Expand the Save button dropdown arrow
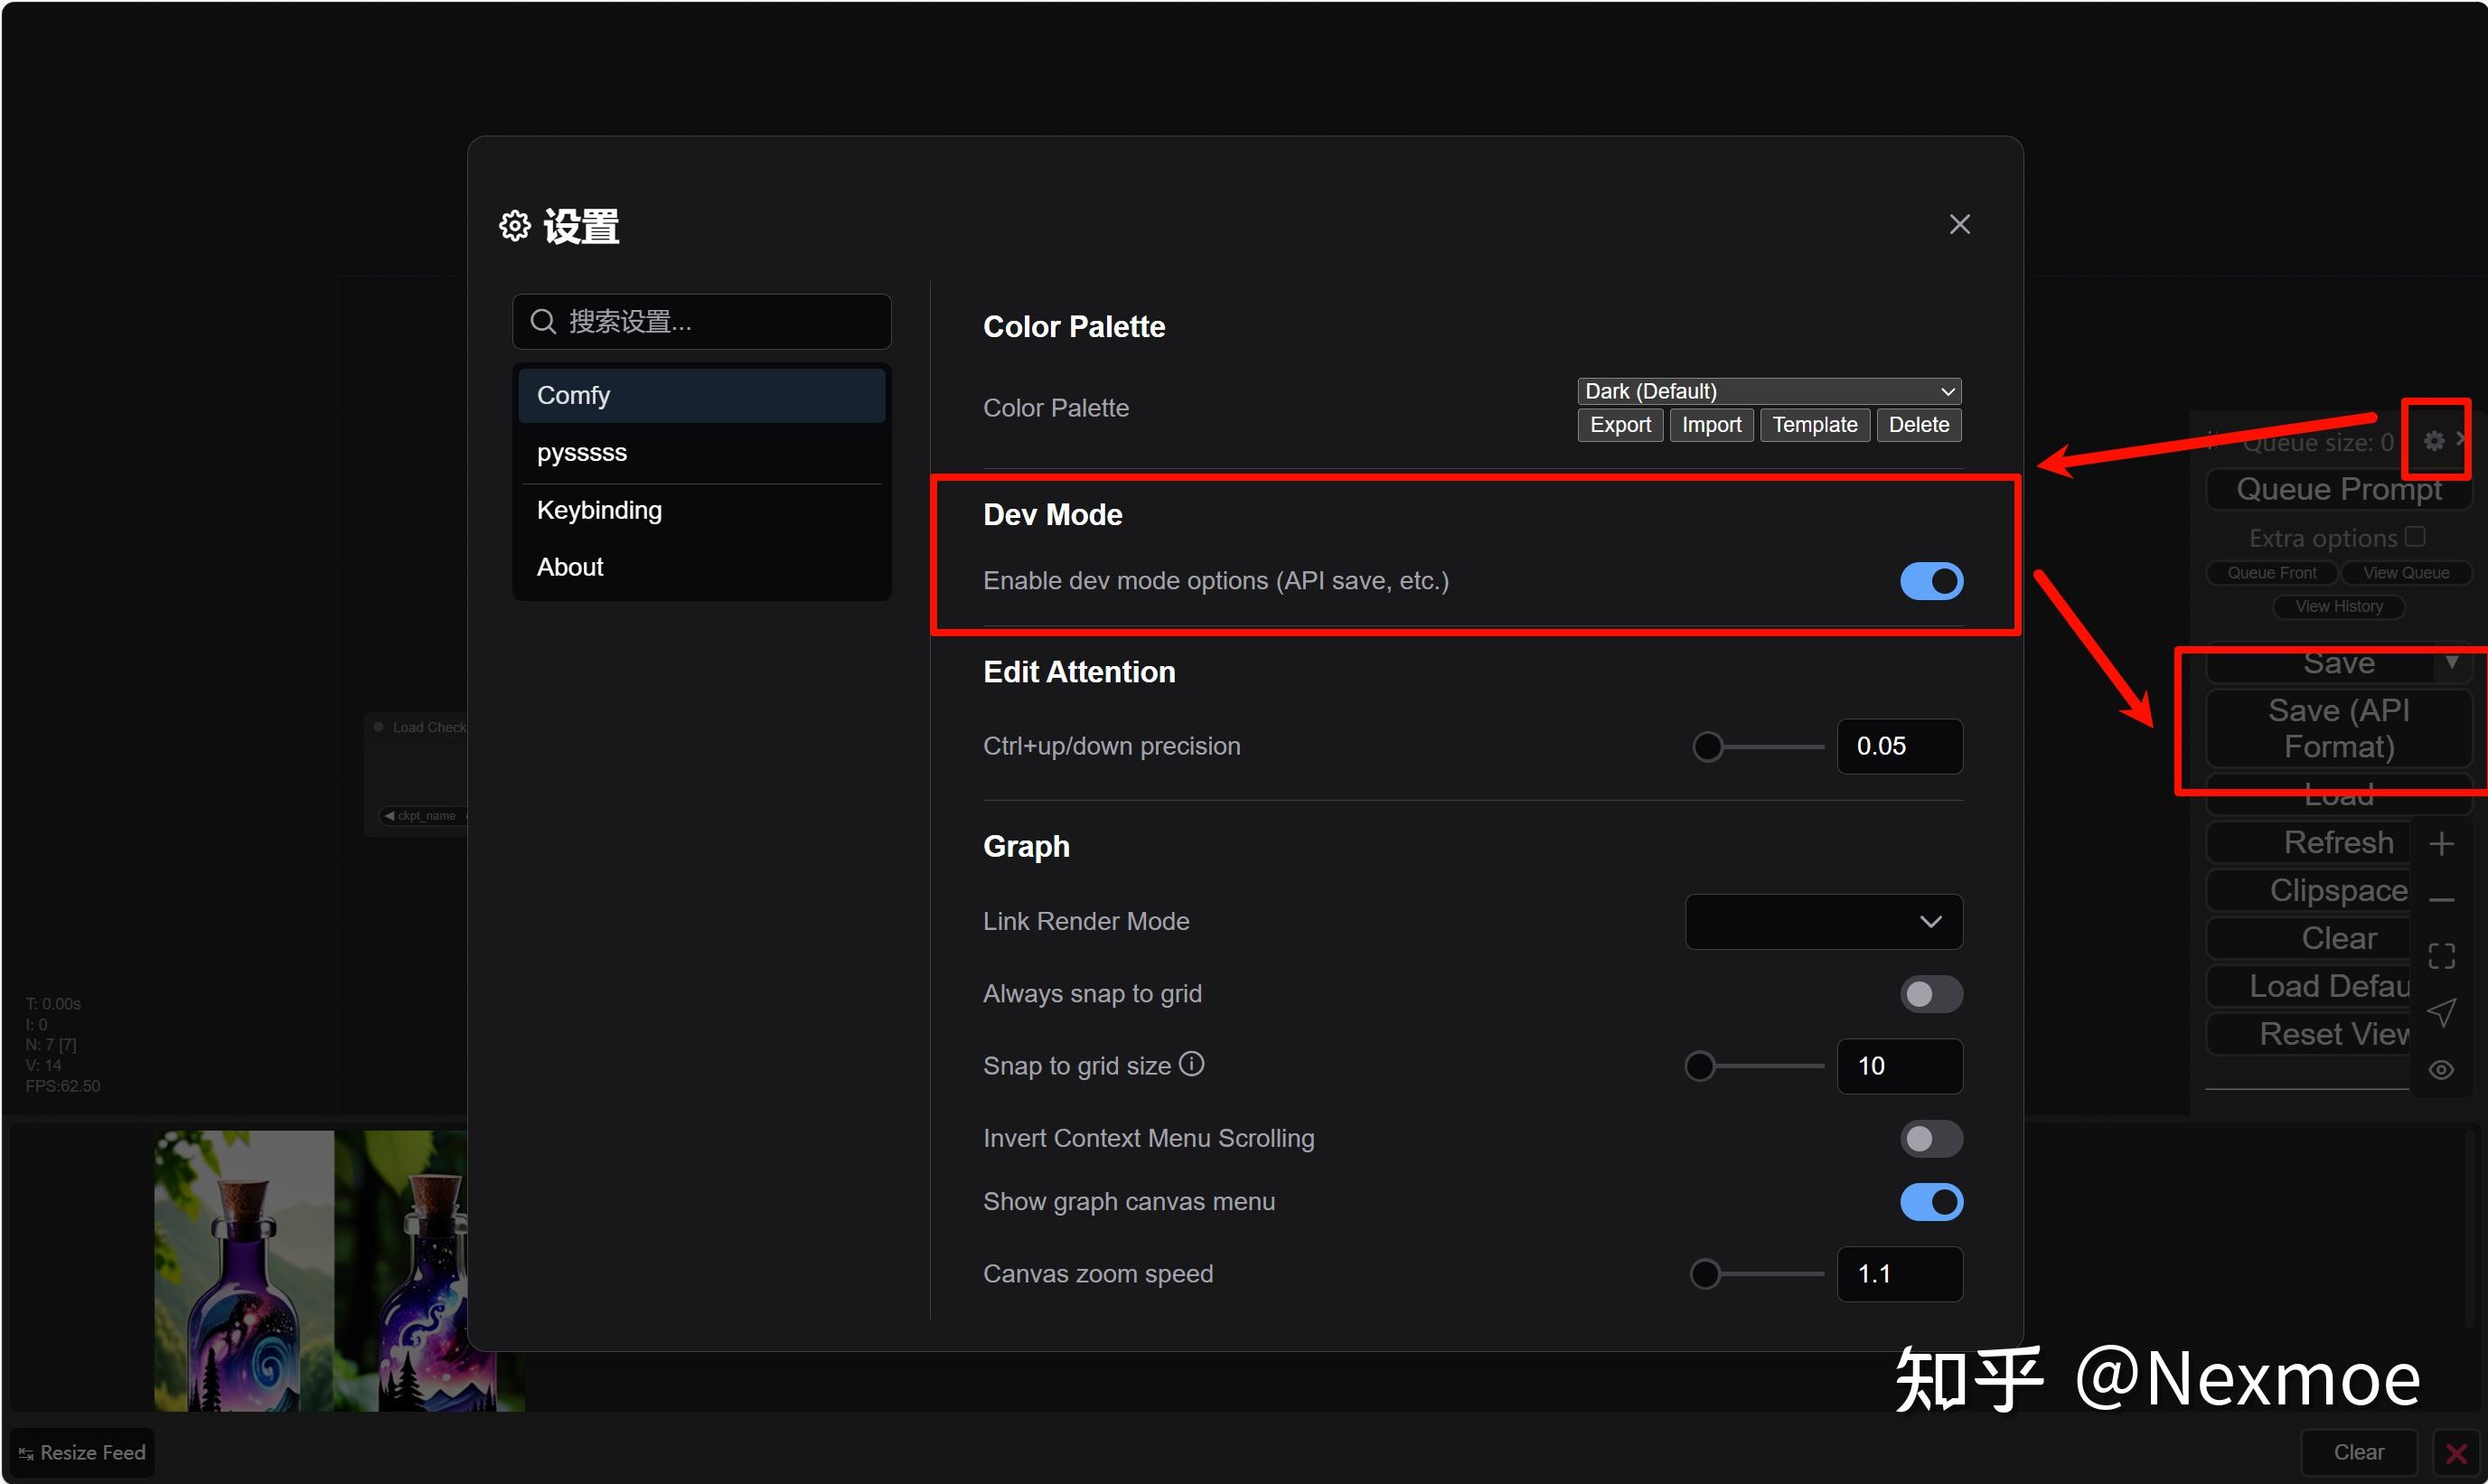The width and height of the screenshot is (2488, 1484). [2455, 661]
